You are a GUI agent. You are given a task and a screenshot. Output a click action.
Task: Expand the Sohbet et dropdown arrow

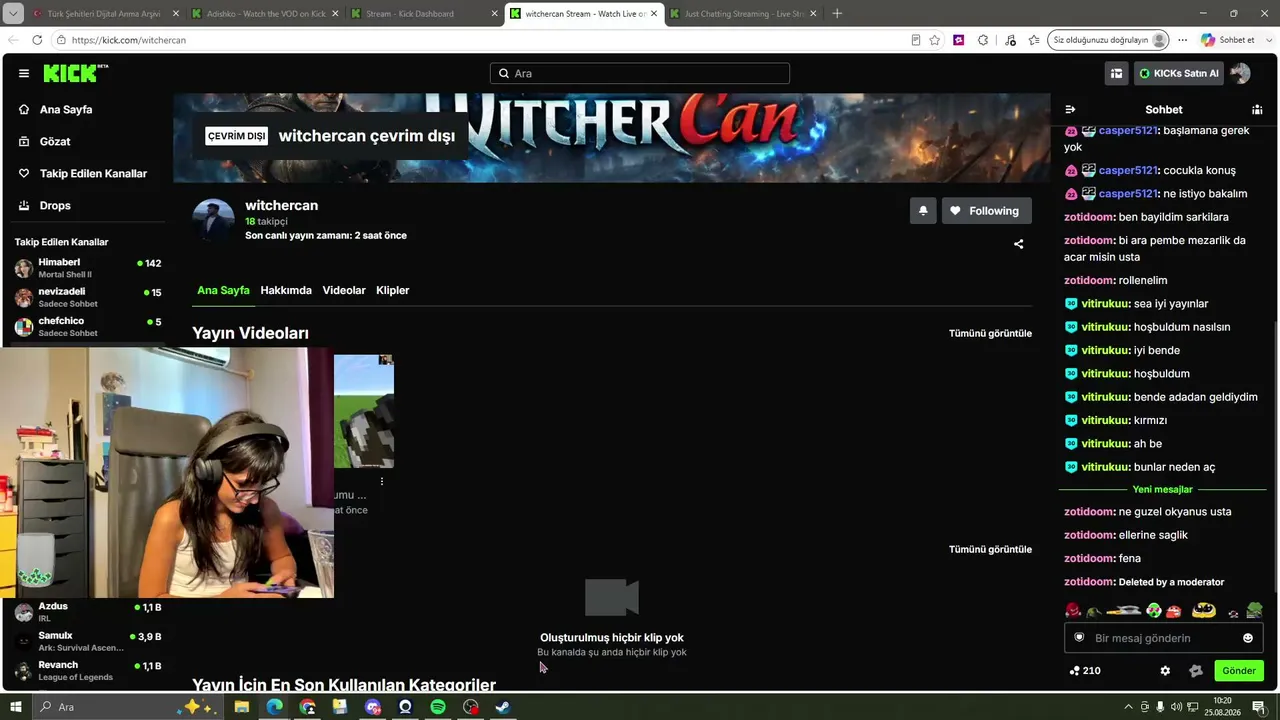coord(1267,40)
